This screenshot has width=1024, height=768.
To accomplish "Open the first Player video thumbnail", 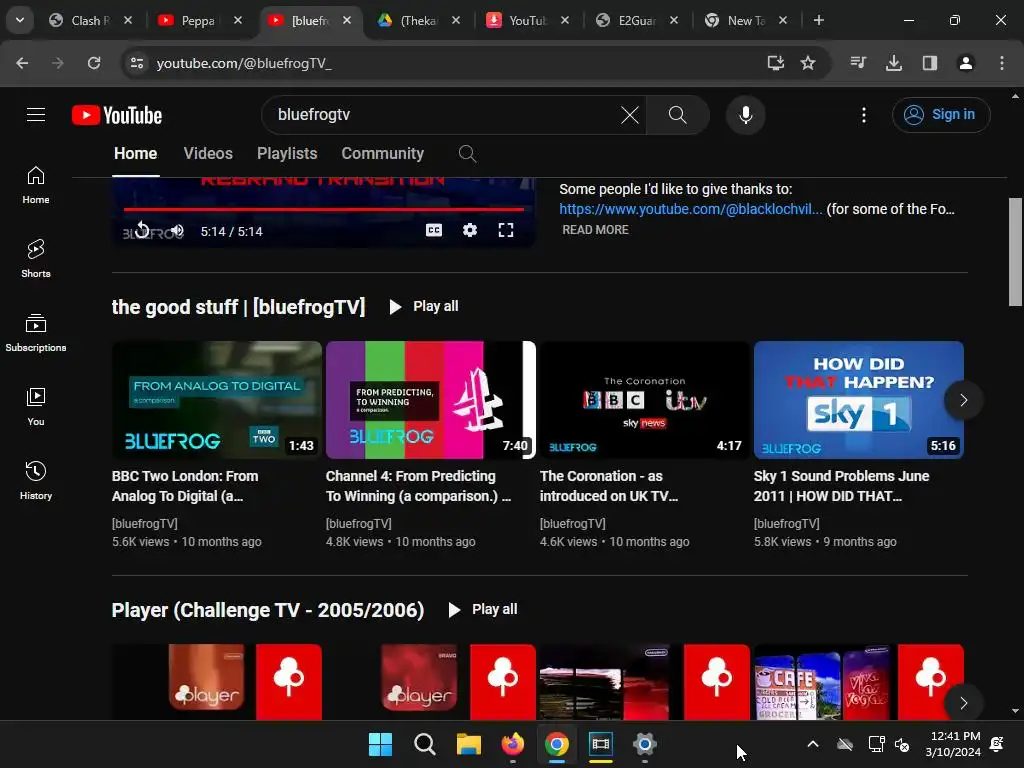I will [x=217, y=682].
